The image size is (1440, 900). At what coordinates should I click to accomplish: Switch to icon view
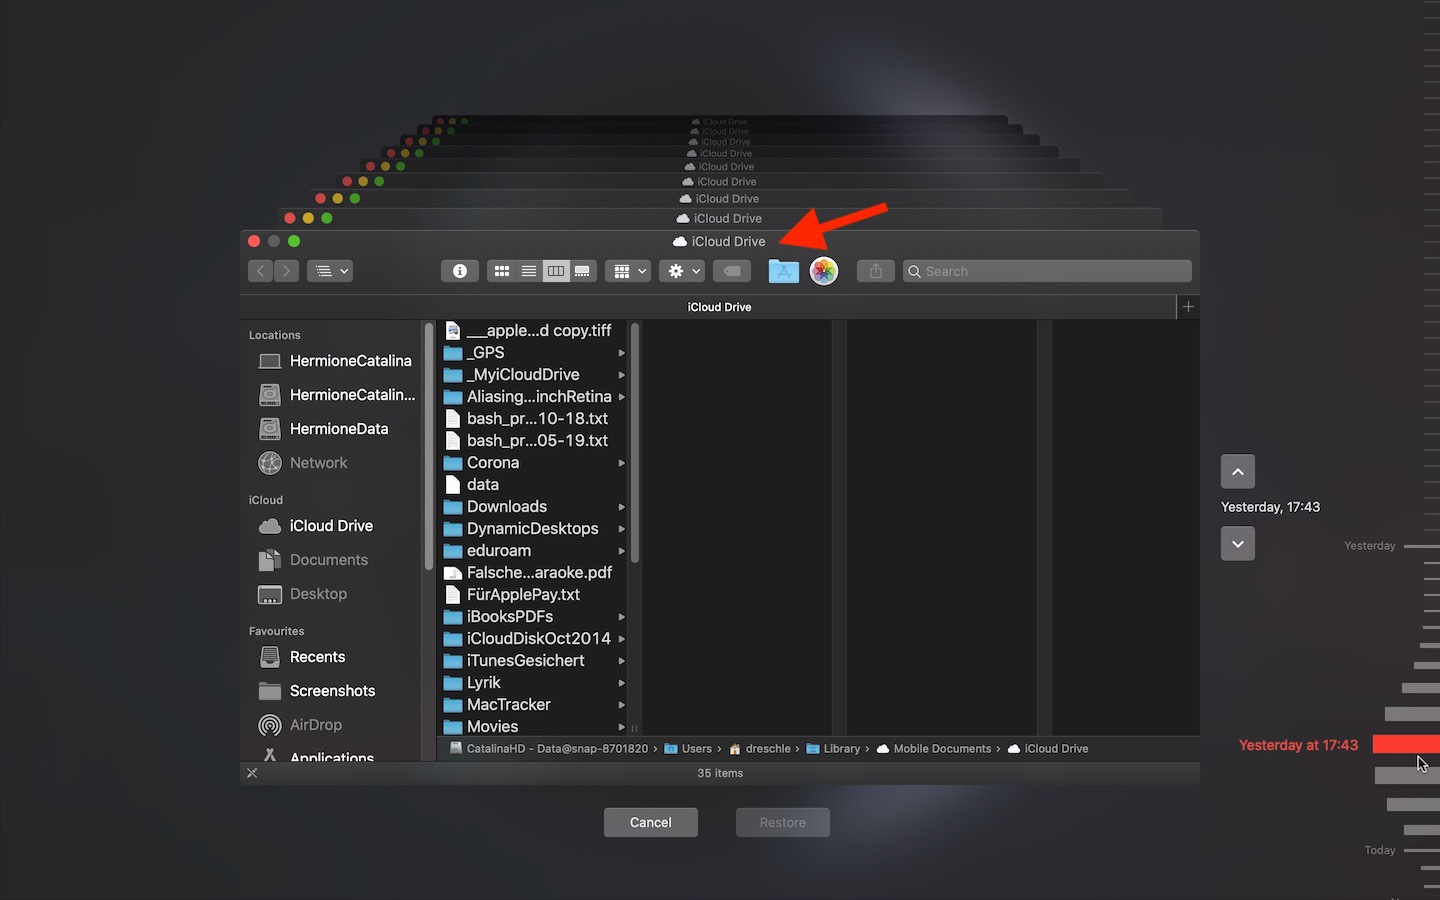pyautogui.click(x=502, y=271)
